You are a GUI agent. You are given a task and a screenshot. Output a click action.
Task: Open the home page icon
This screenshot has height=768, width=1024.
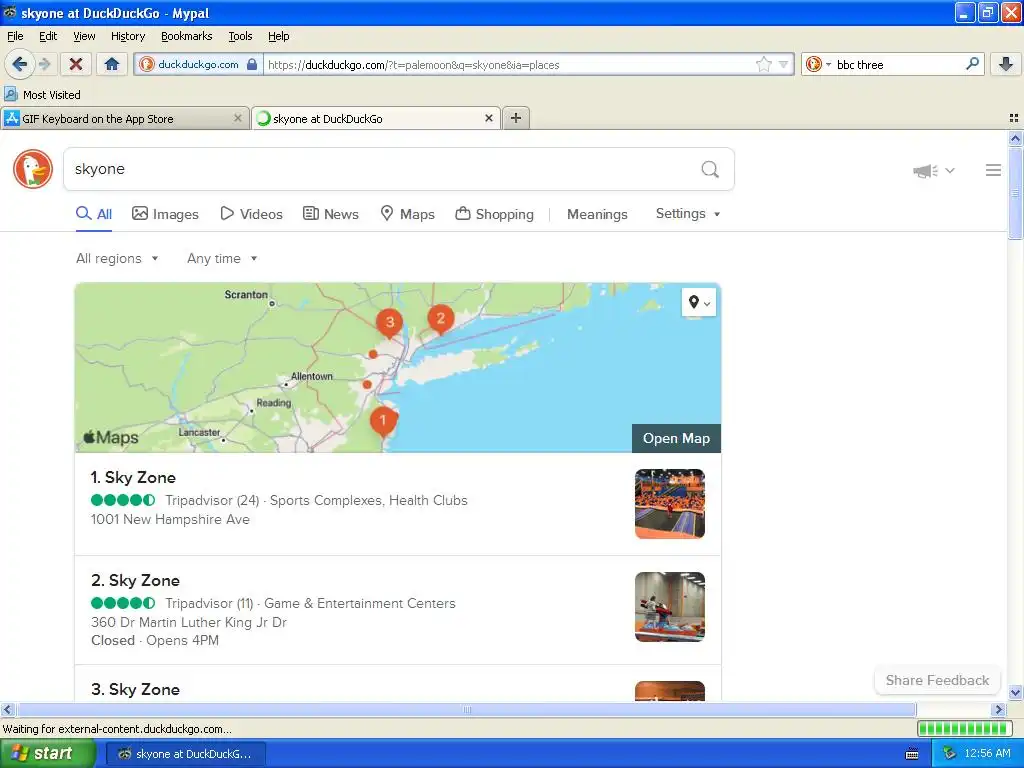(112, 64)
